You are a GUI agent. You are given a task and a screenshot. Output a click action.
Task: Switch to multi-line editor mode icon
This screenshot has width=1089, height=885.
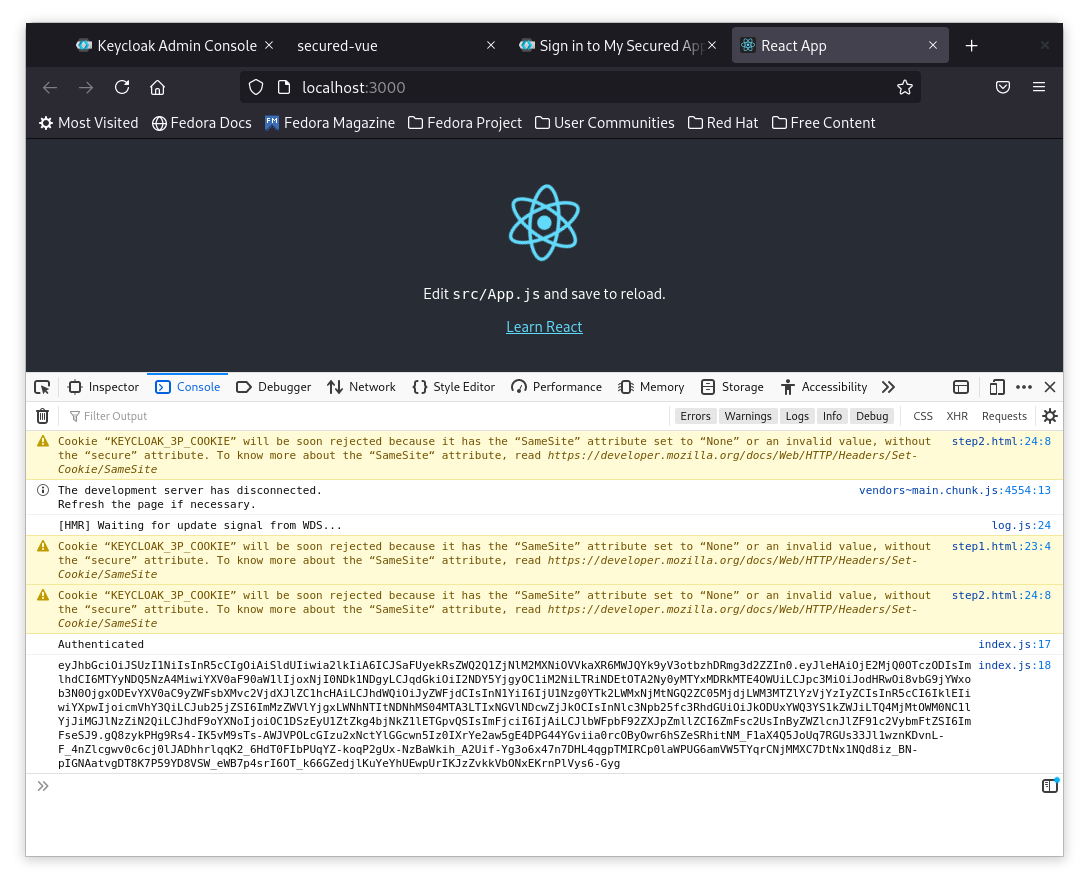(x=1050, y=786)
